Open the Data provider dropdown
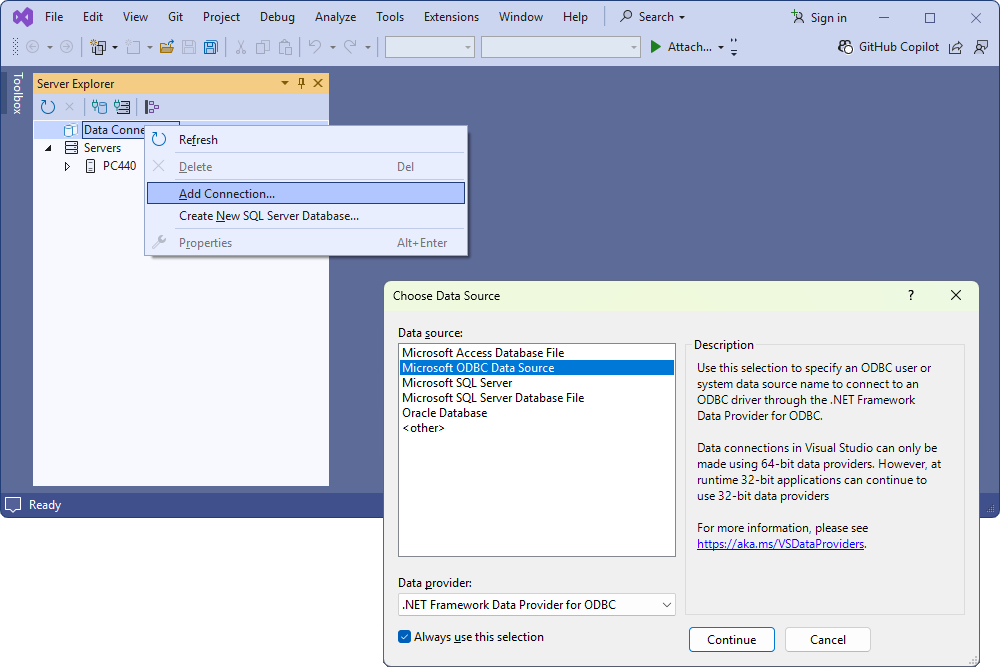 click(x=664, y=604)
